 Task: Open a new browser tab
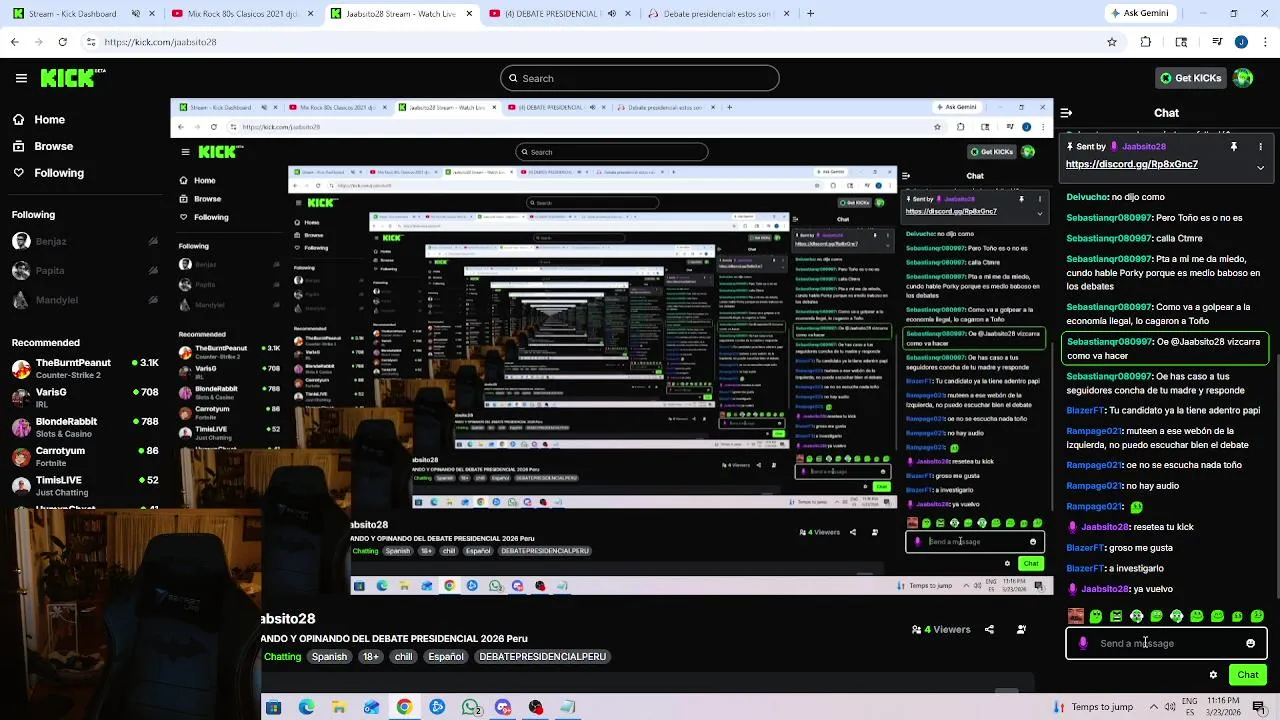point(810,14)
